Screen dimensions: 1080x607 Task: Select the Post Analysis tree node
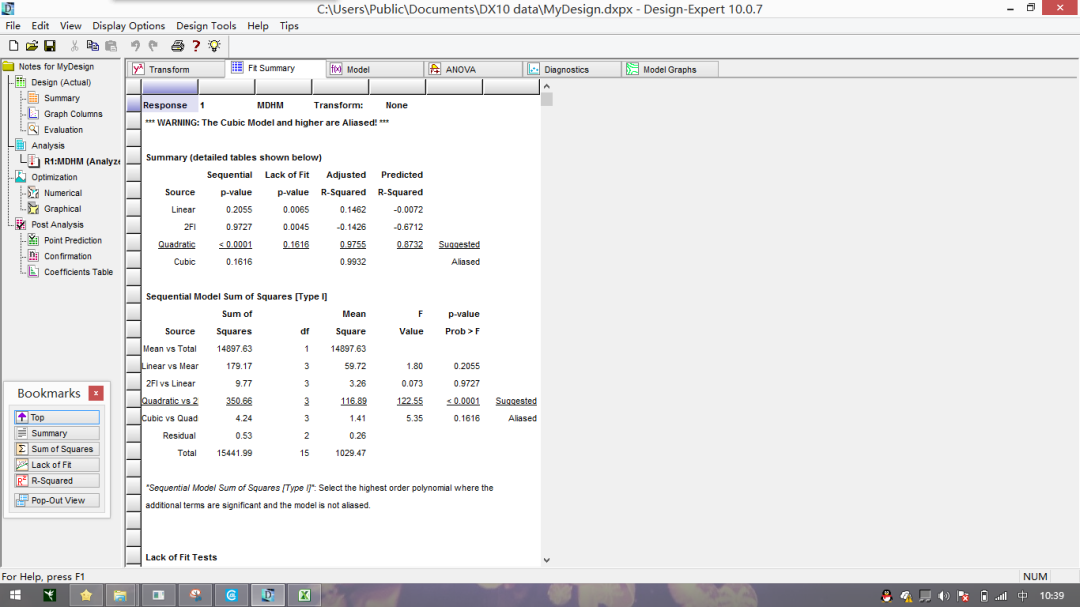[57, 225]
